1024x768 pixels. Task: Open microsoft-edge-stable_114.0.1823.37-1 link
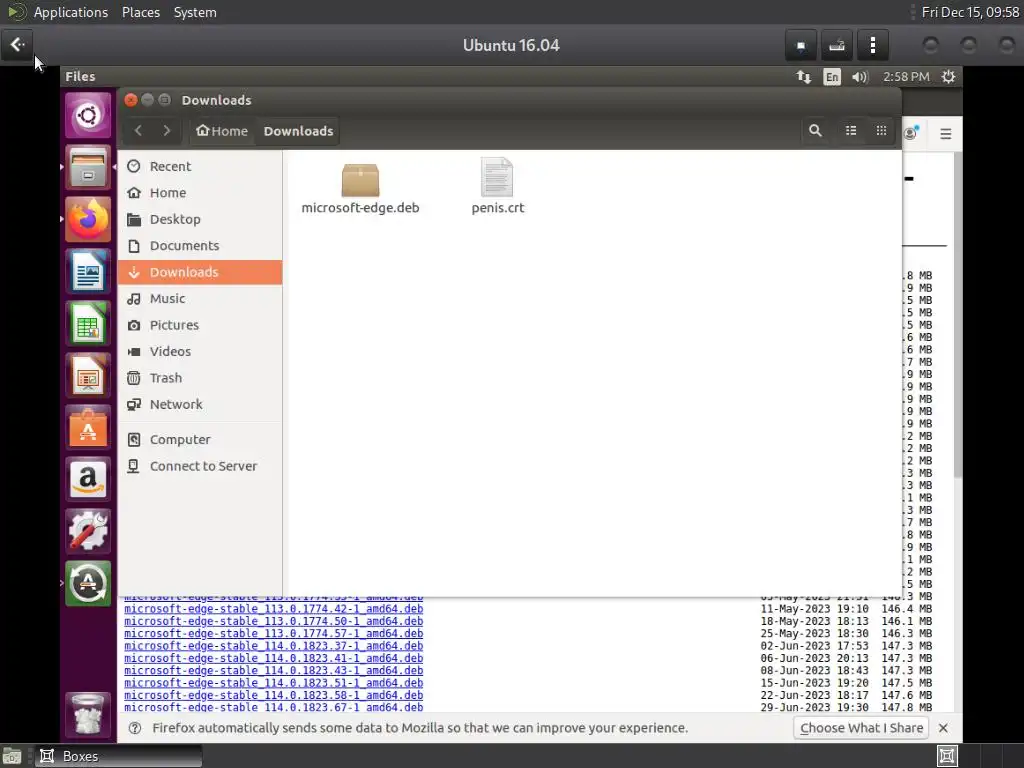click(x=274, y=646)
